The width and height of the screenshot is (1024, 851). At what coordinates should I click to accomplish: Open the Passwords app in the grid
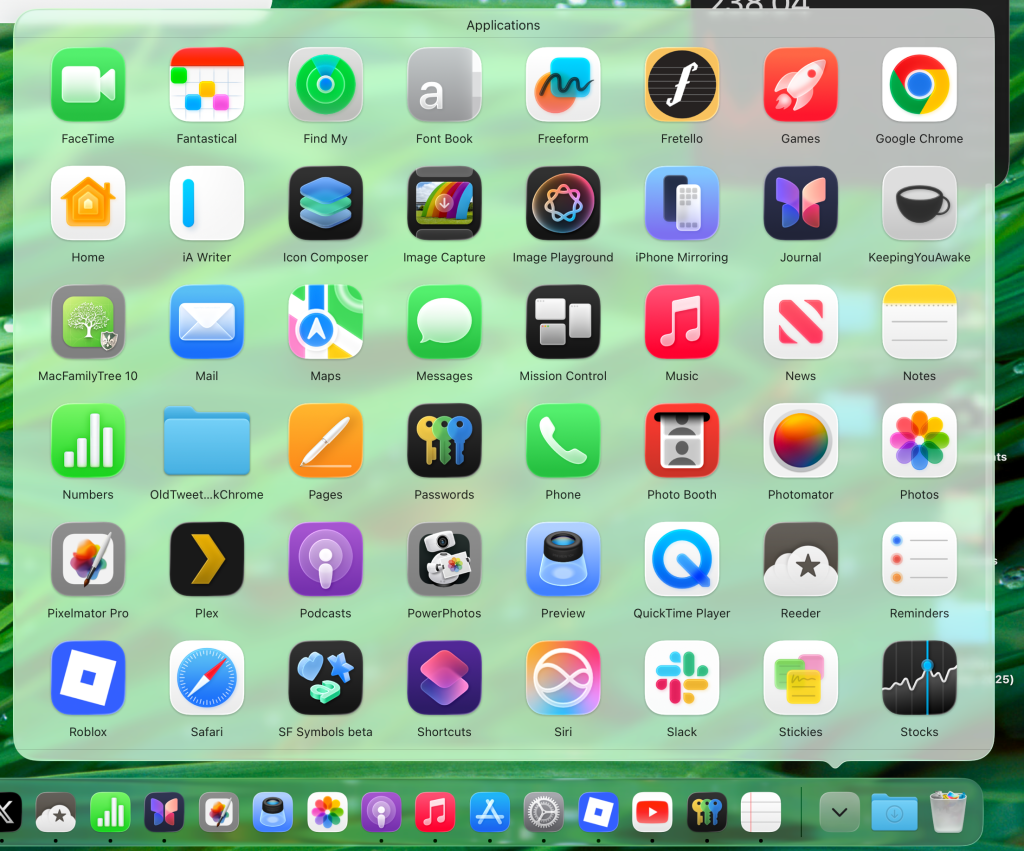coord(444,441)
